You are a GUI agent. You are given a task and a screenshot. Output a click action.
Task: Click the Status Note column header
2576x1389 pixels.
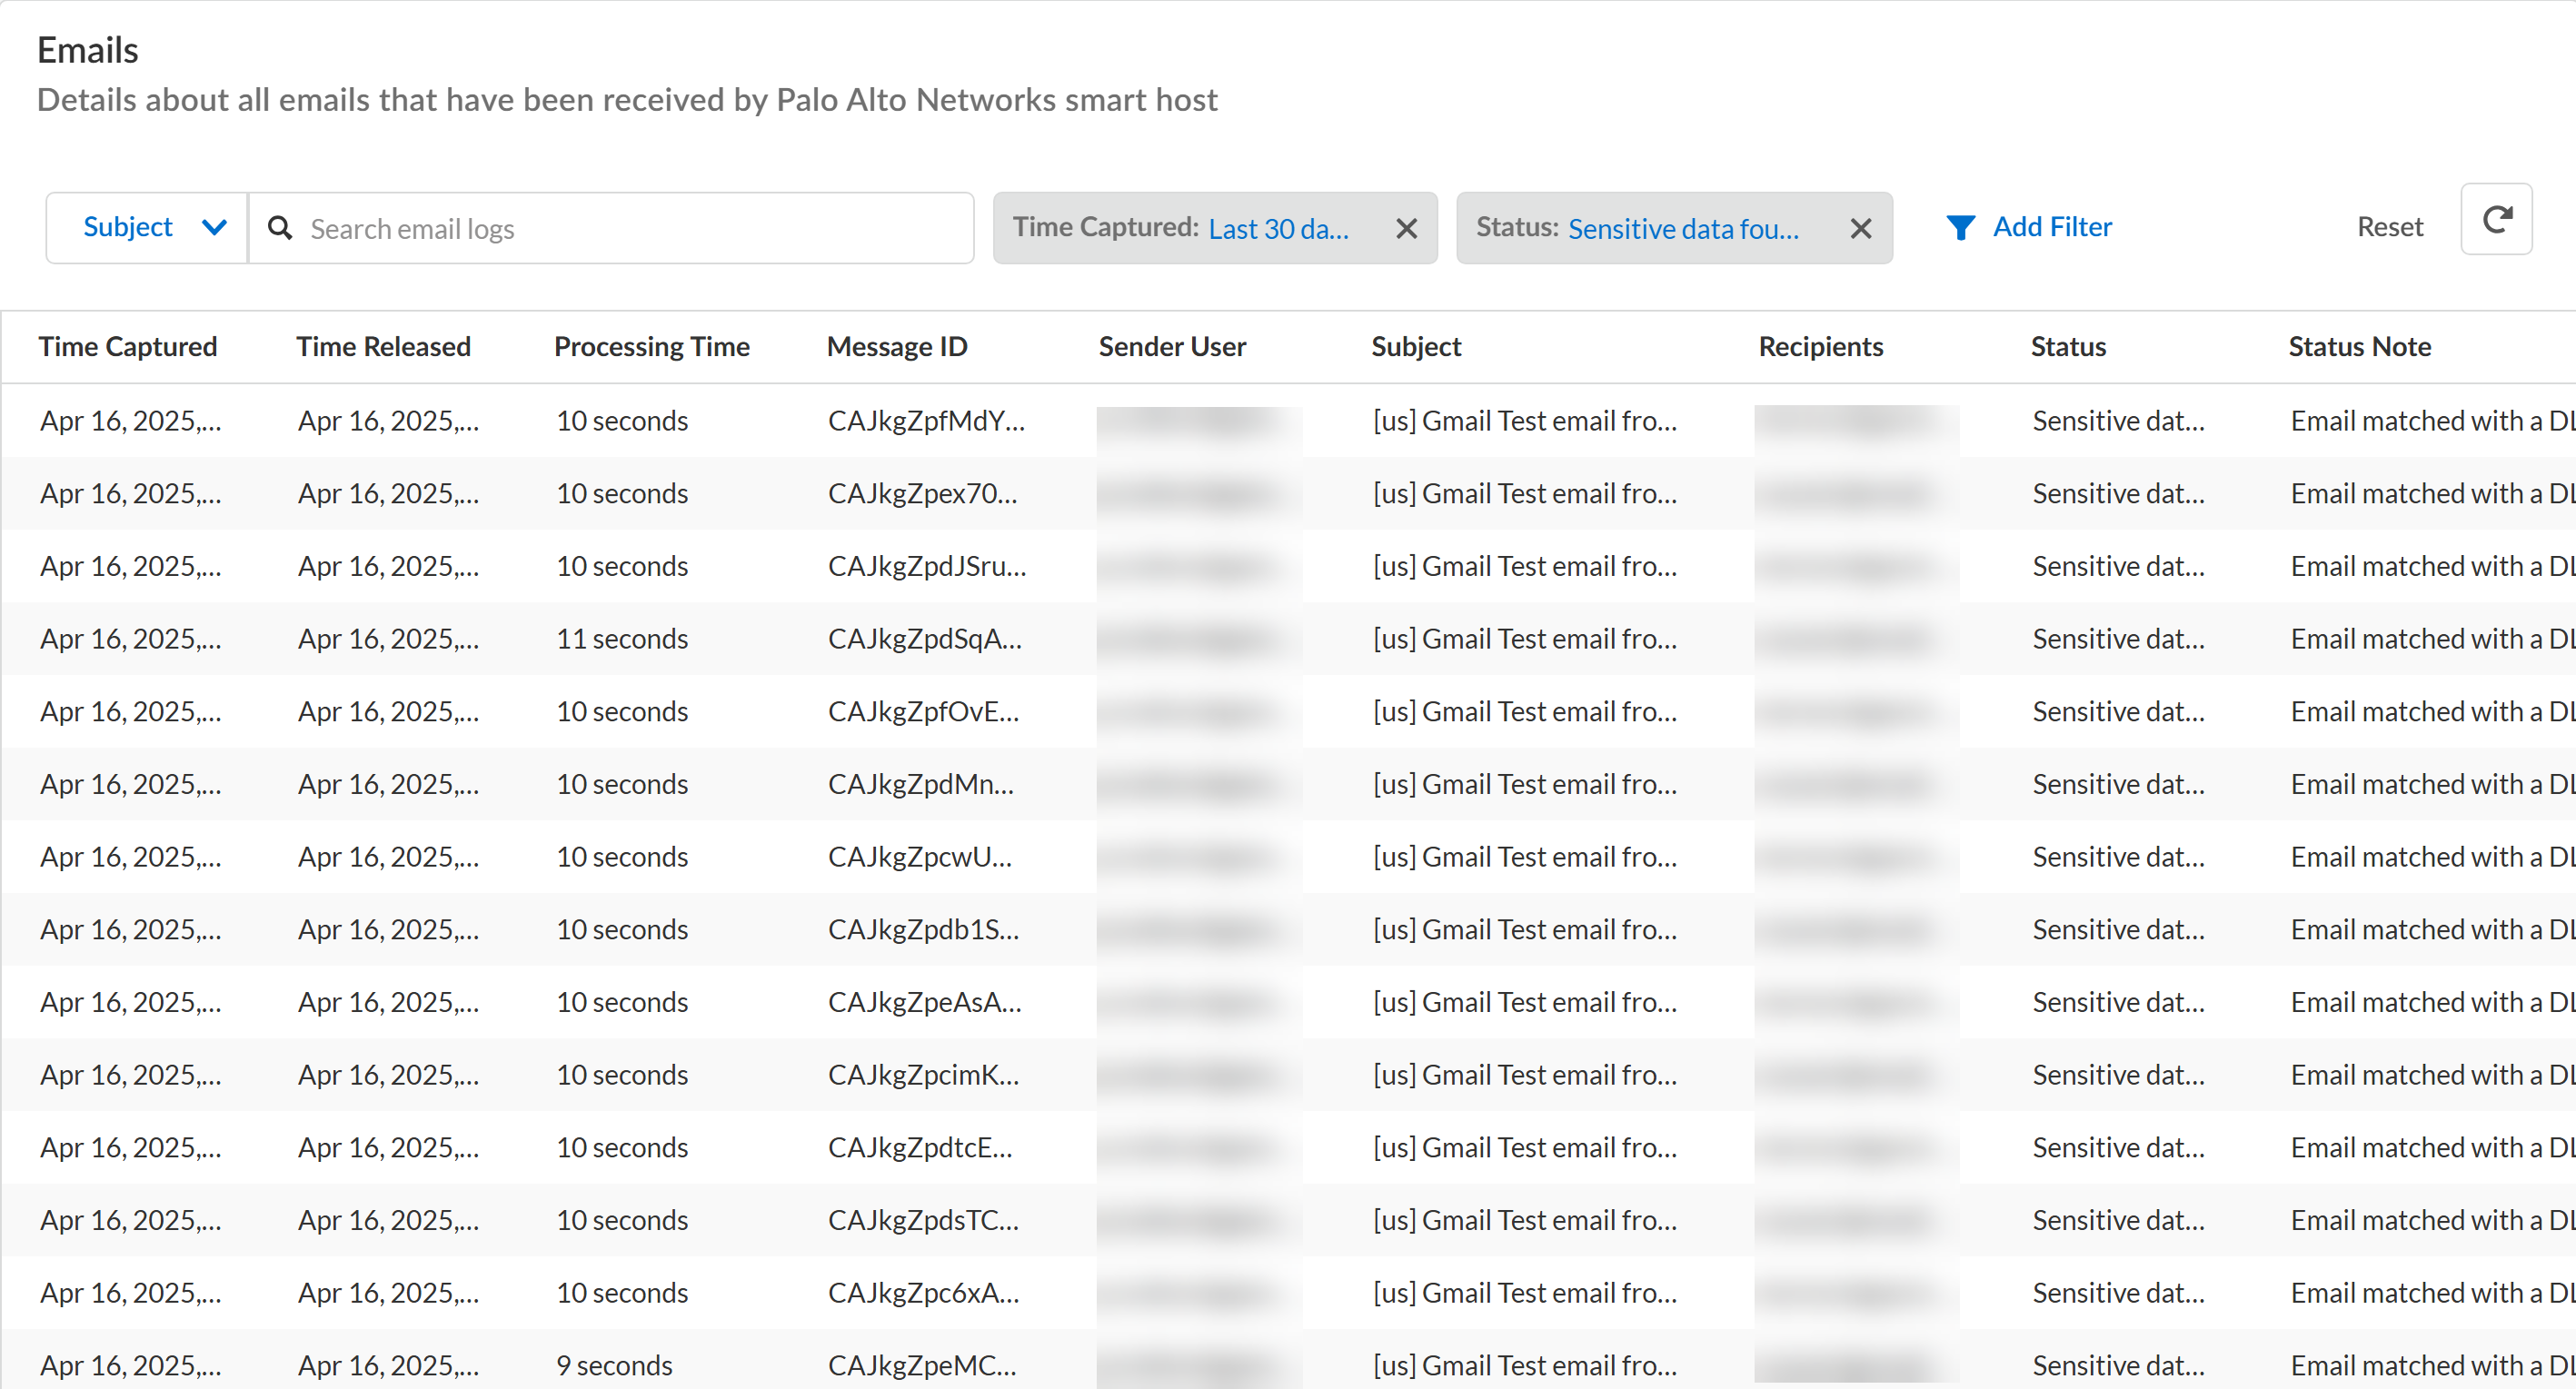2359,346
